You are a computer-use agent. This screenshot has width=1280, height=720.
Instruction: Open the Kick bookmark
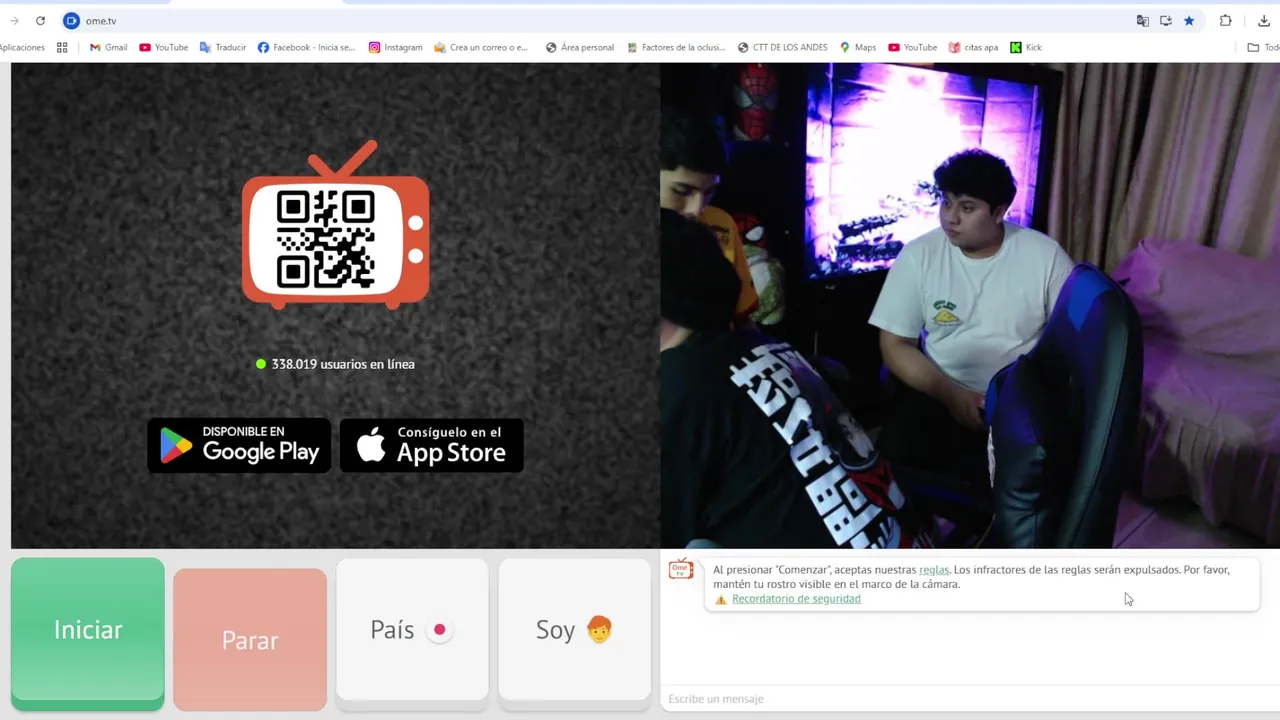tap(1026, 47)
